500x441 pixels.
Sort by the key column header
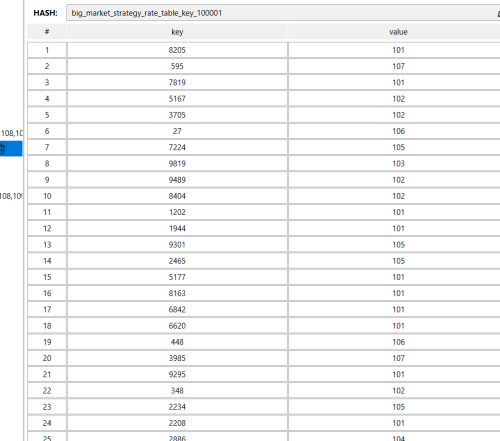click(177, 32)
